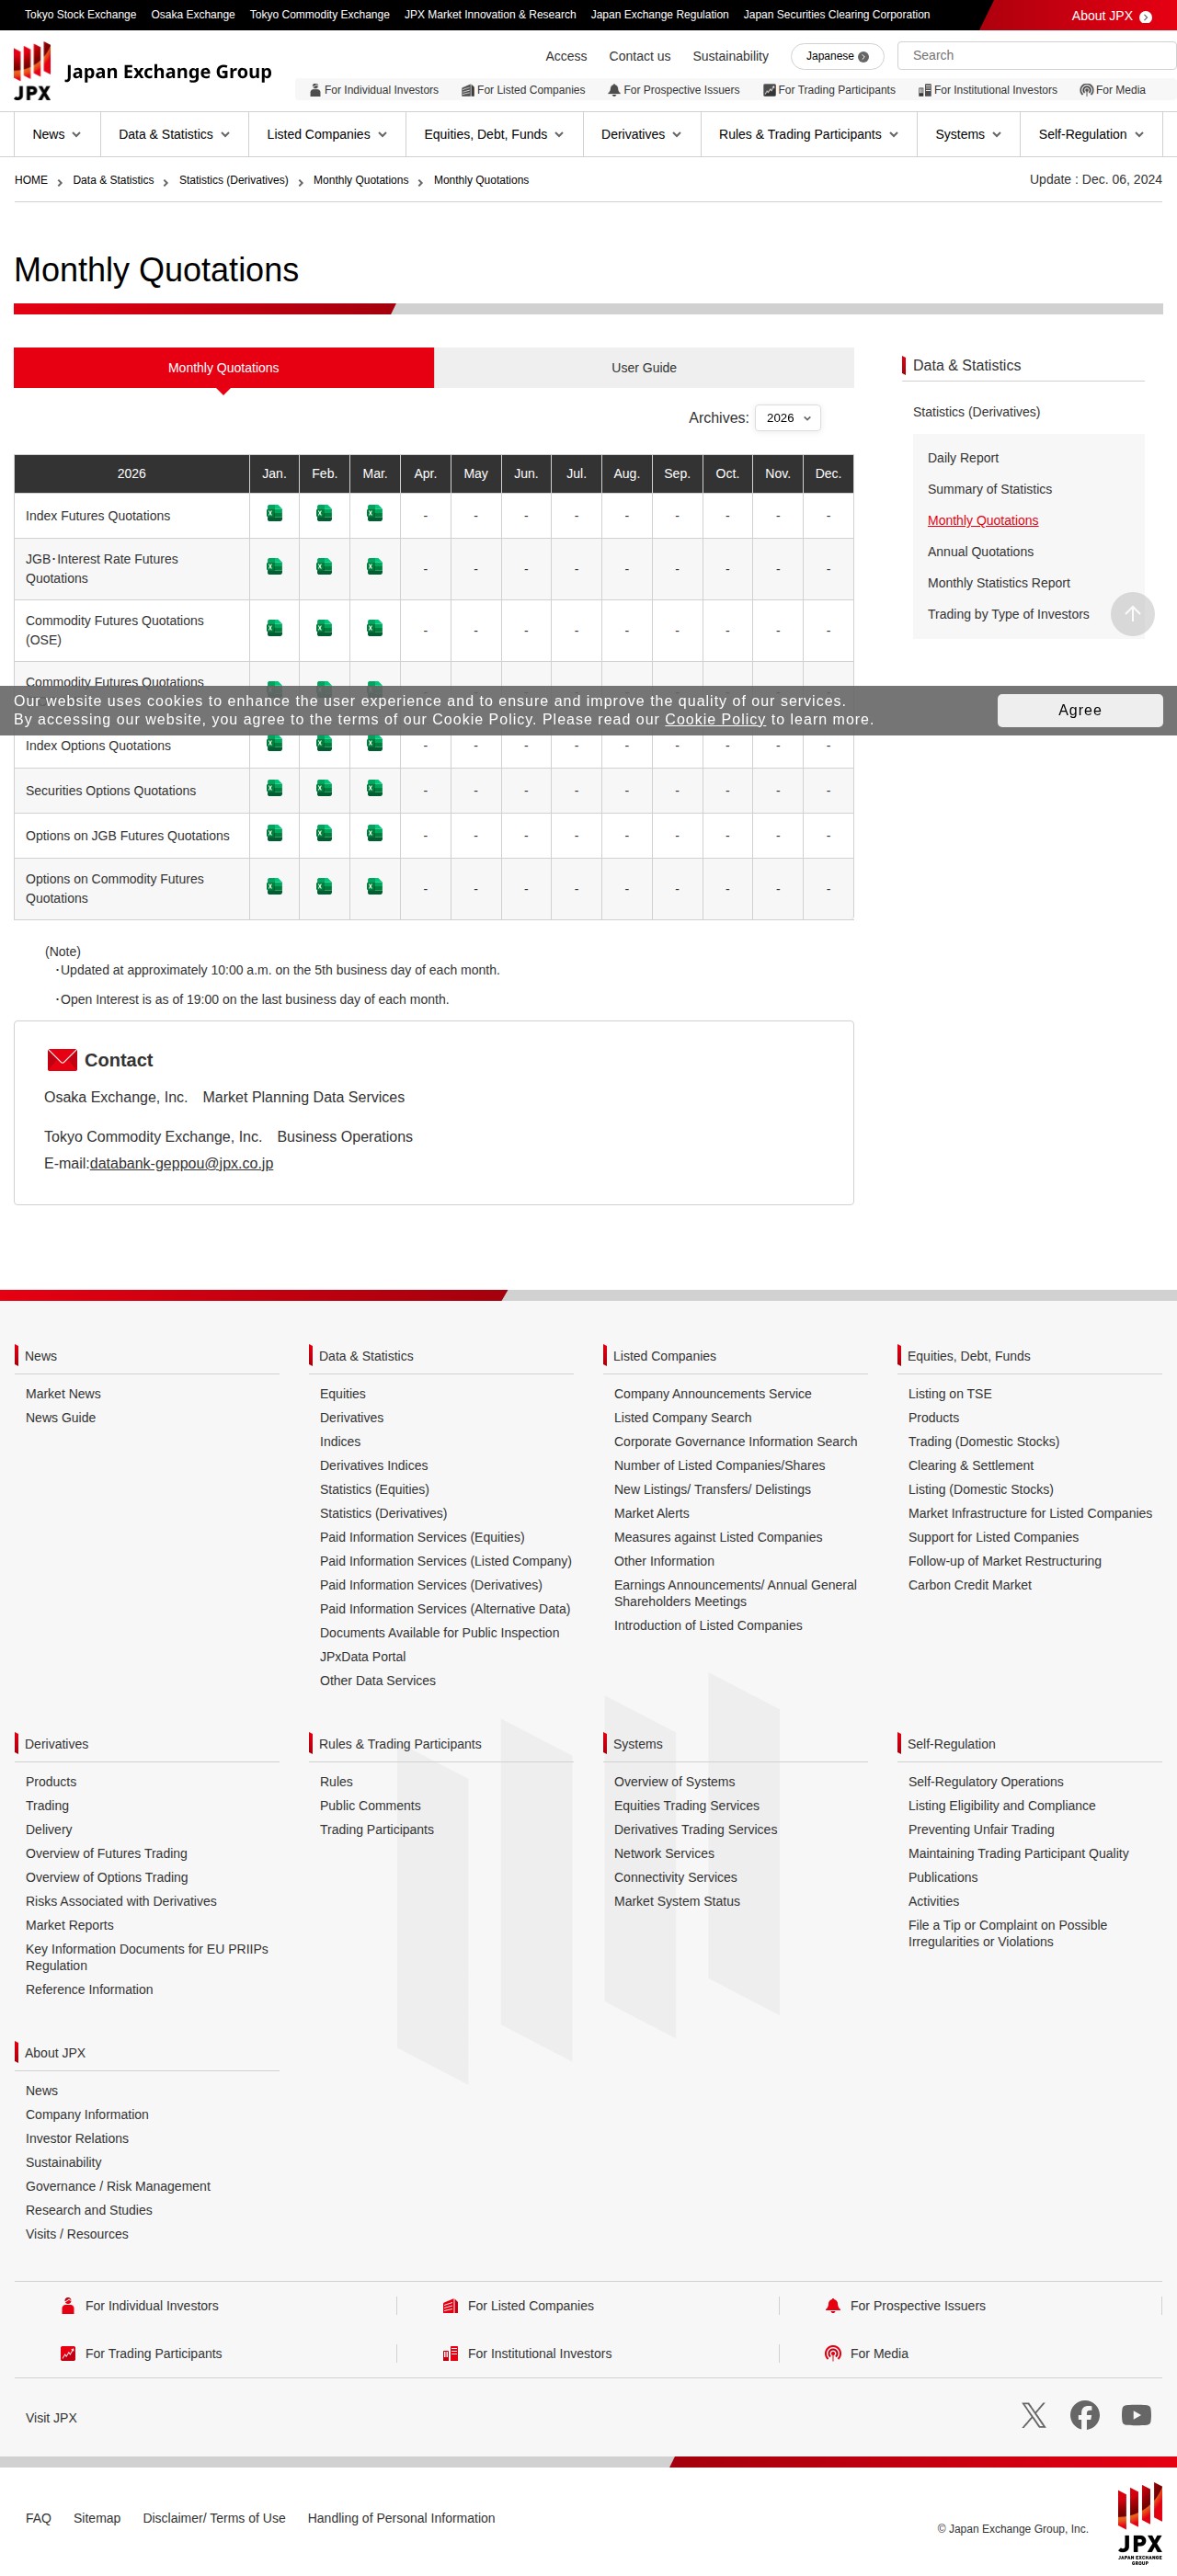The height and width of the screenshot is (2576, 1177).
Task: Download Options on Commodity Futures February file
Action: pyautogui.click(x=324, y=886)
